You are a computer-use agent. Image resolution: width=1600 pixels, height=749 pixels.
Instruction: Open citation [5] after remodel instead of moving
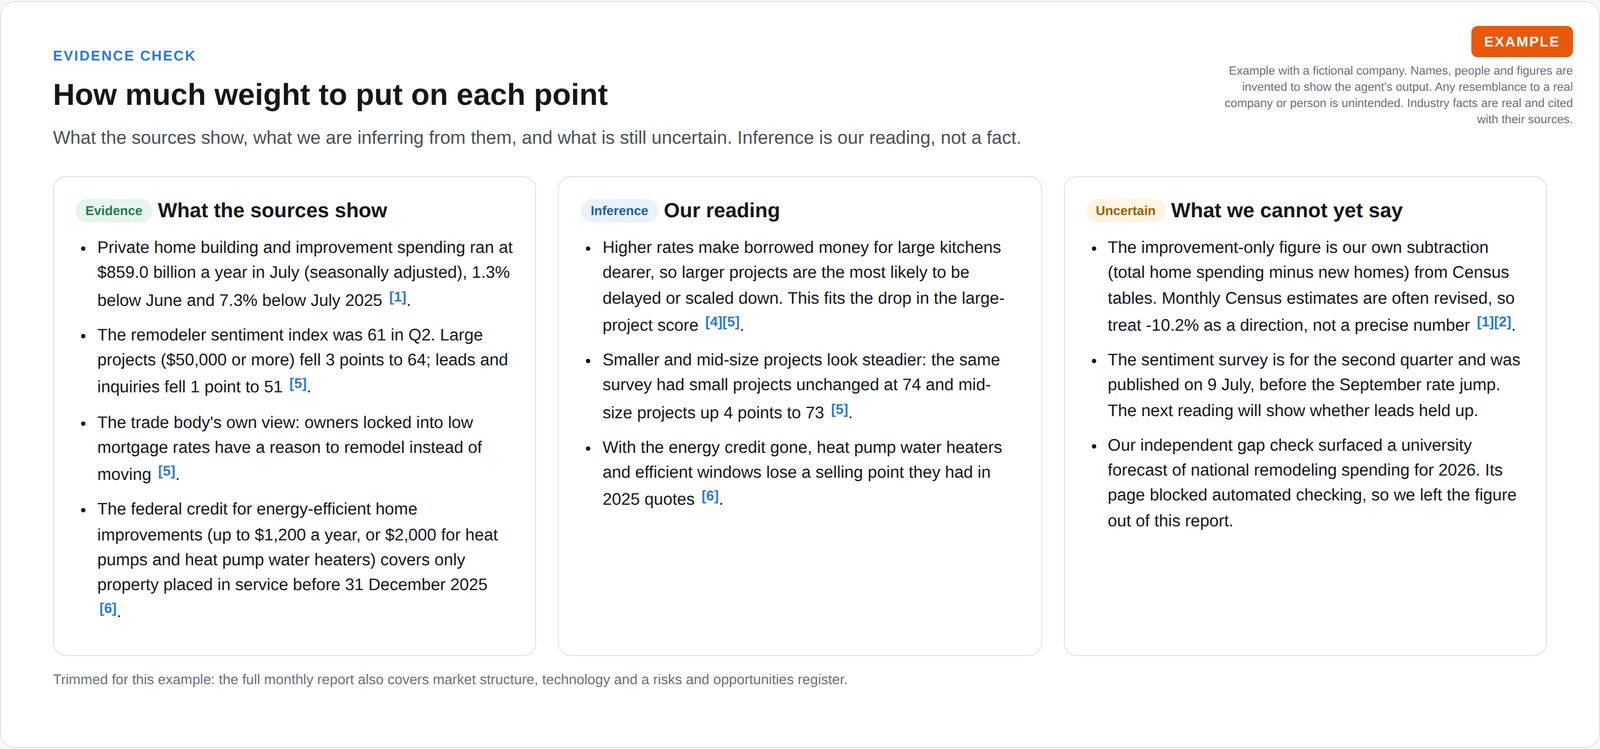[167, 471]
